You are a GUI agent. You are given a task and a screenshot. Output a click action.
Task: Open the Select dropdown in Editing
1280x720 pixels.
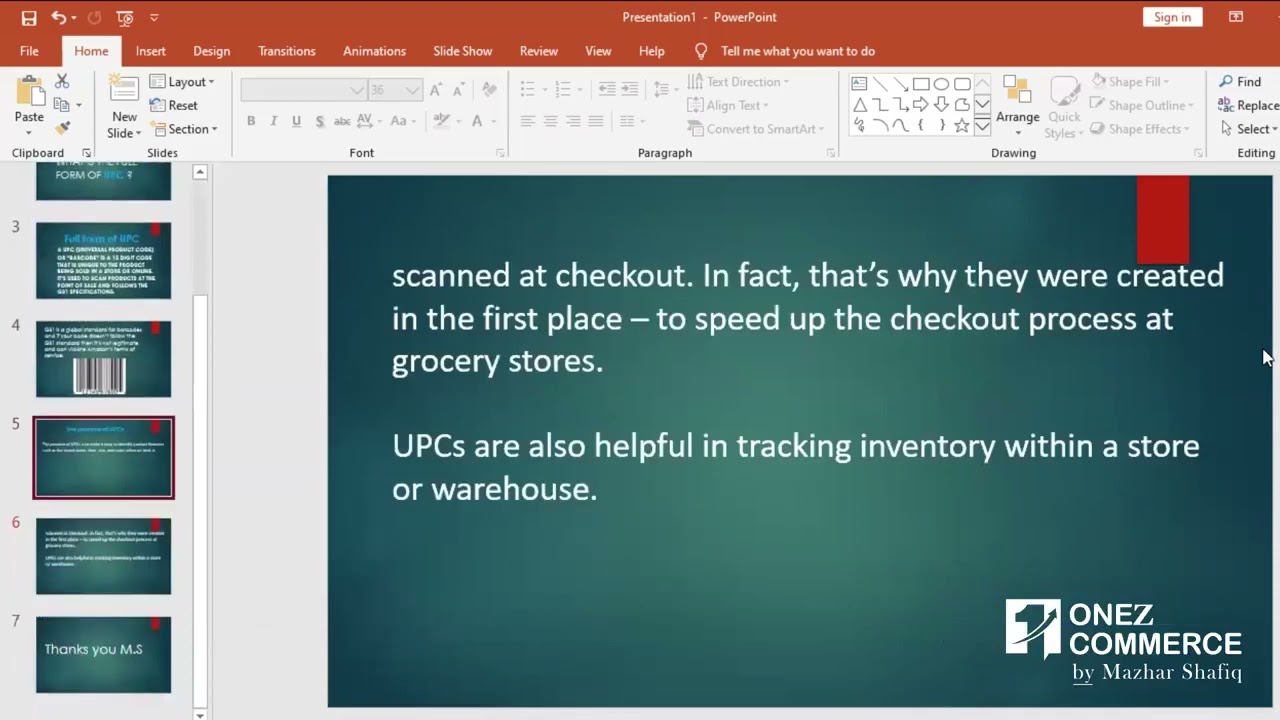pyautogui.click(x=1248, y=129)
